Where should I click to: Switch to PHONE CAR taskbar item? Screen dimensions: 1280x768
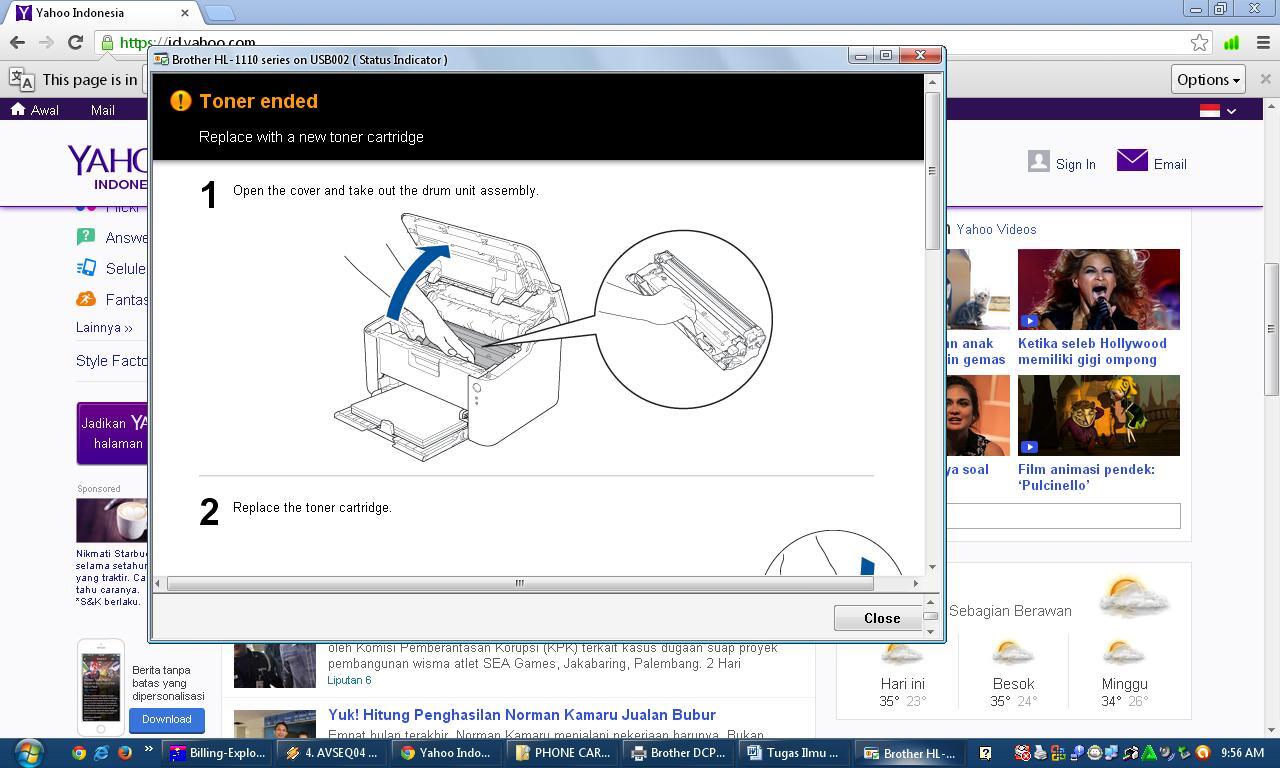tap(563, 753)
